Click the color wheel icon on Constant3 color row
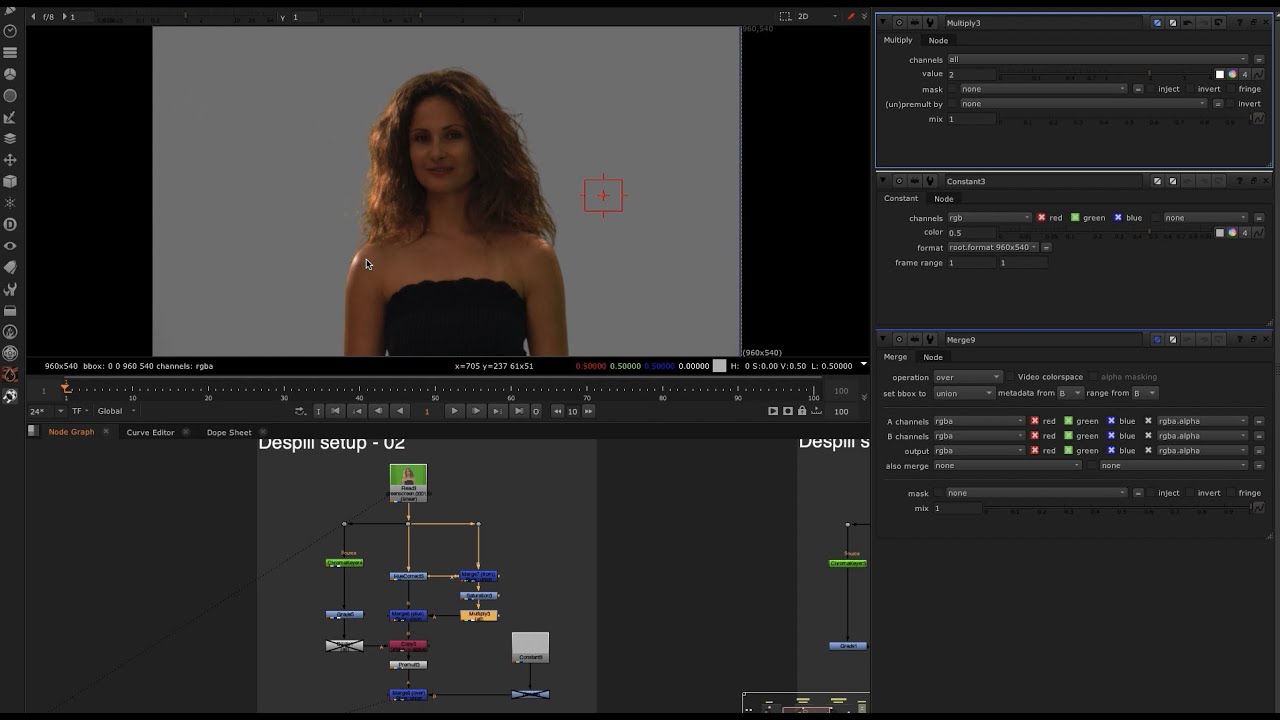The height and width of the screenshot is (720, 1280). click(x=1233, y=232)
